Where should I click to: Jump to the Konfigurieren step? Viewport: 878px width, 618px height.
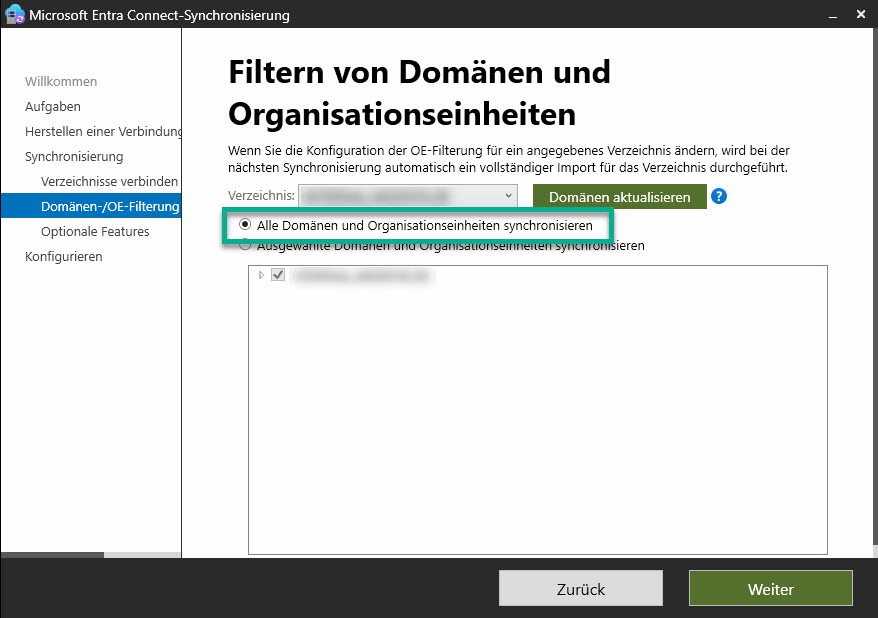coord(64,256)
